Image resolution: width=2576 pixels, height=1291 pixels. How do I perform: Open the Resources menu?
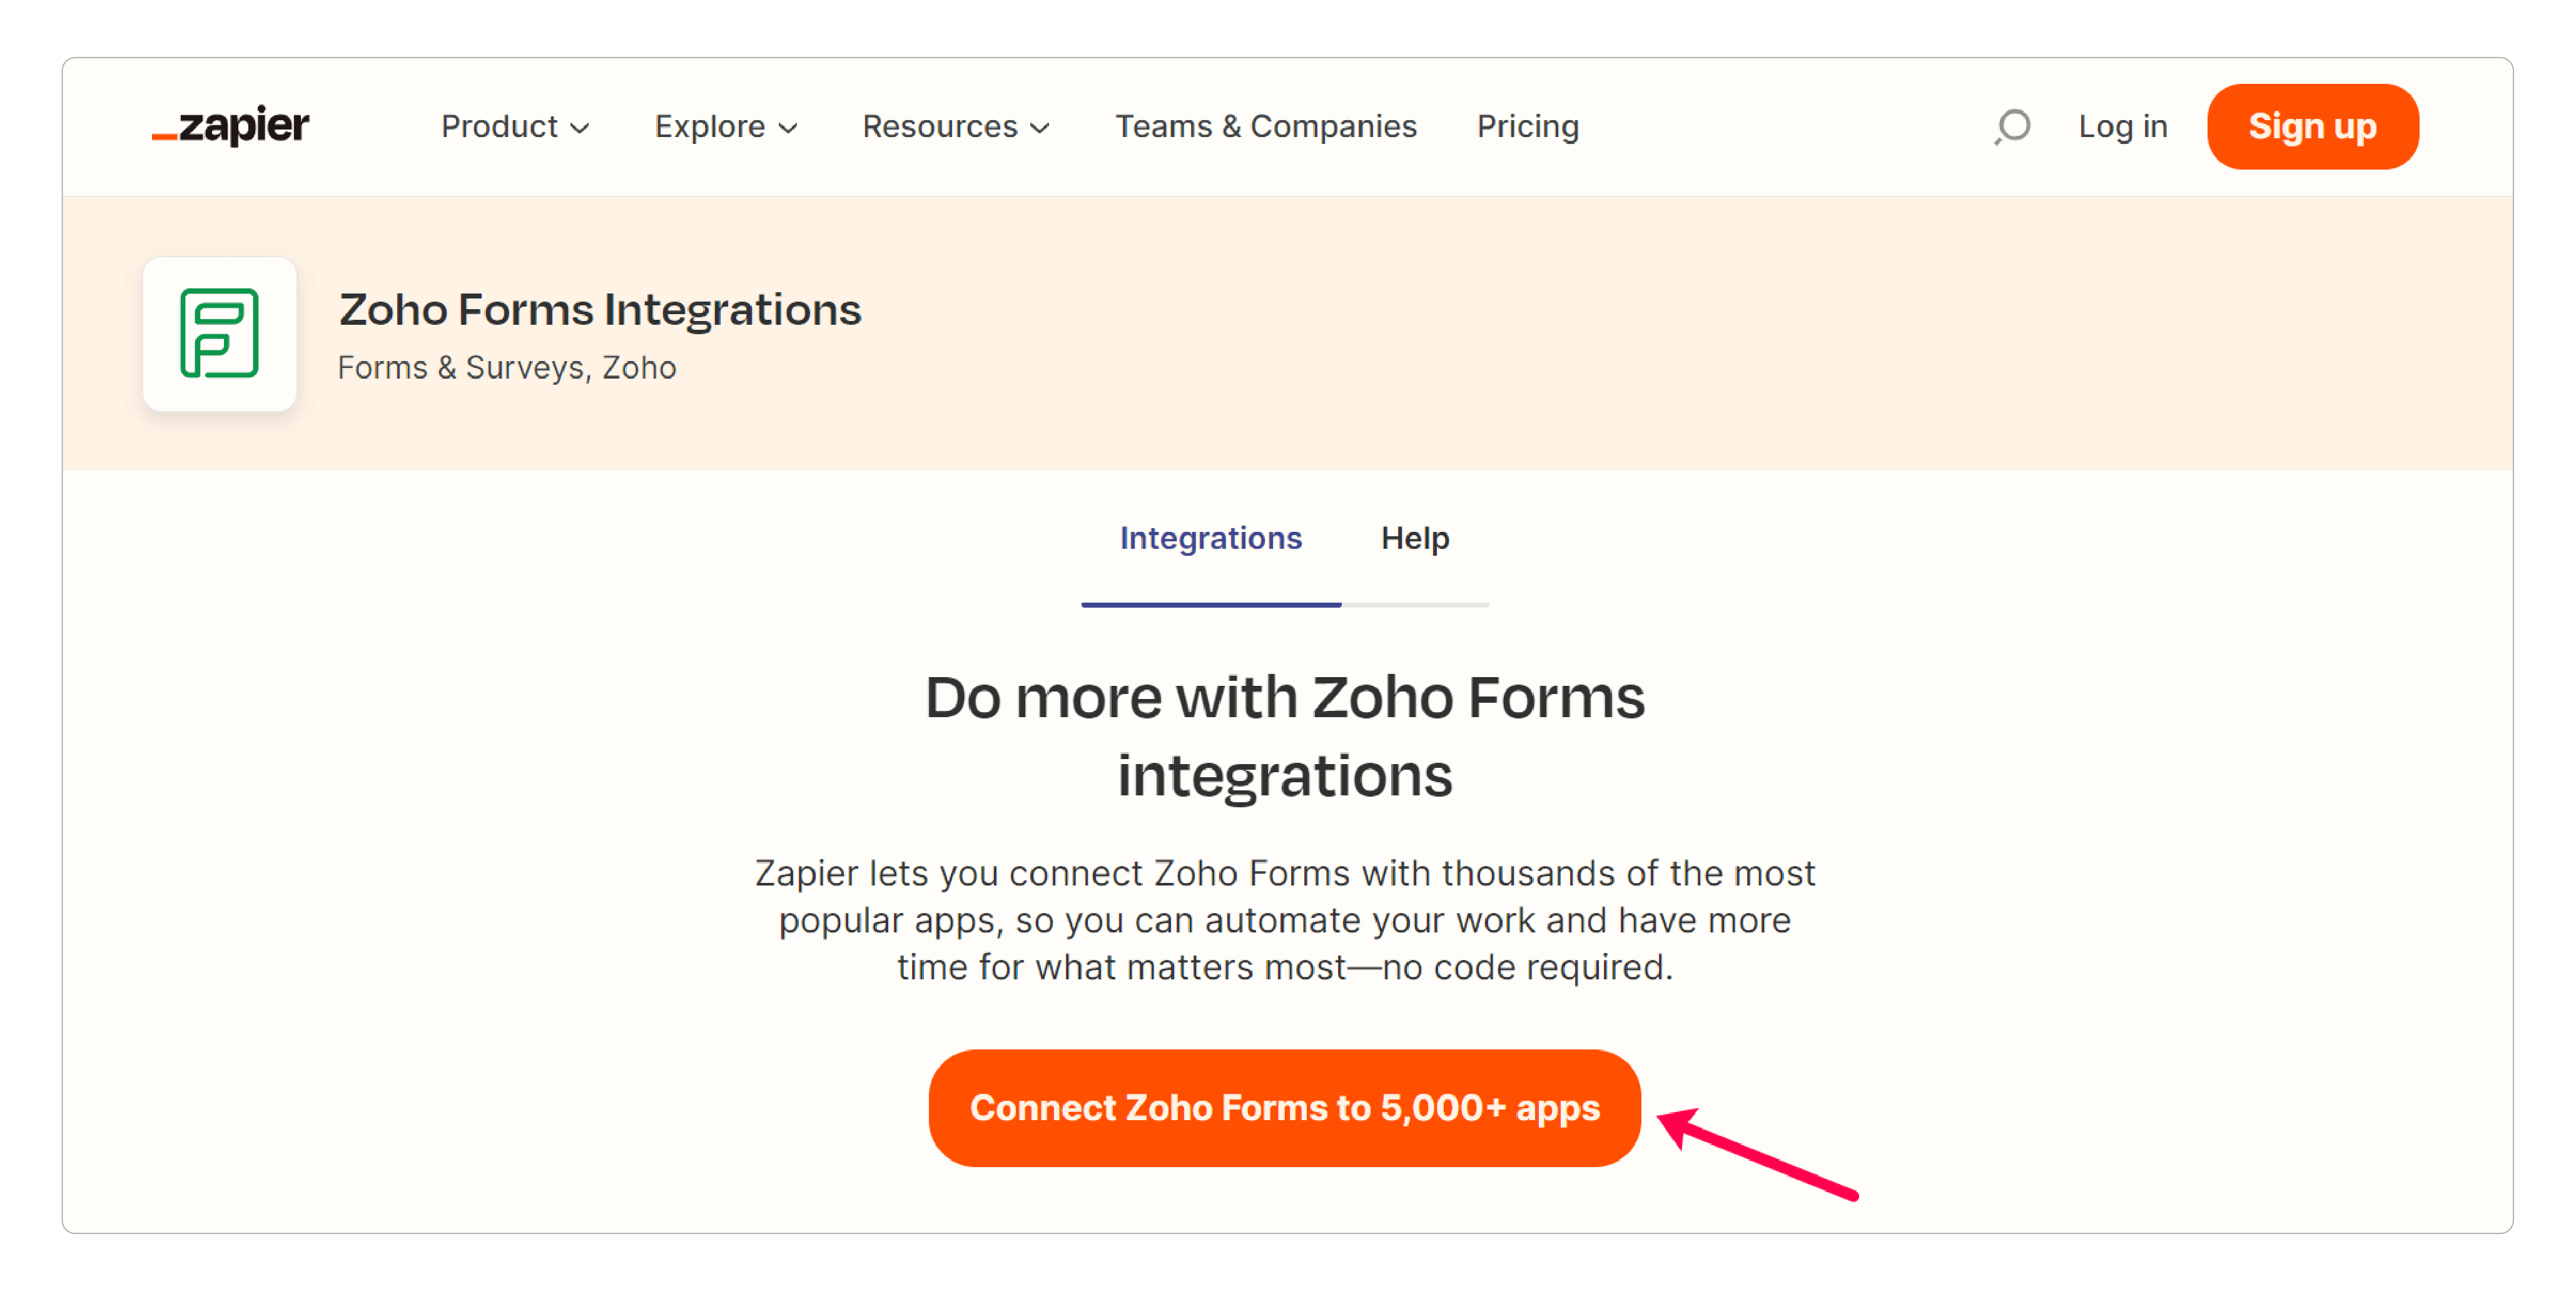(x=956, y=127)
